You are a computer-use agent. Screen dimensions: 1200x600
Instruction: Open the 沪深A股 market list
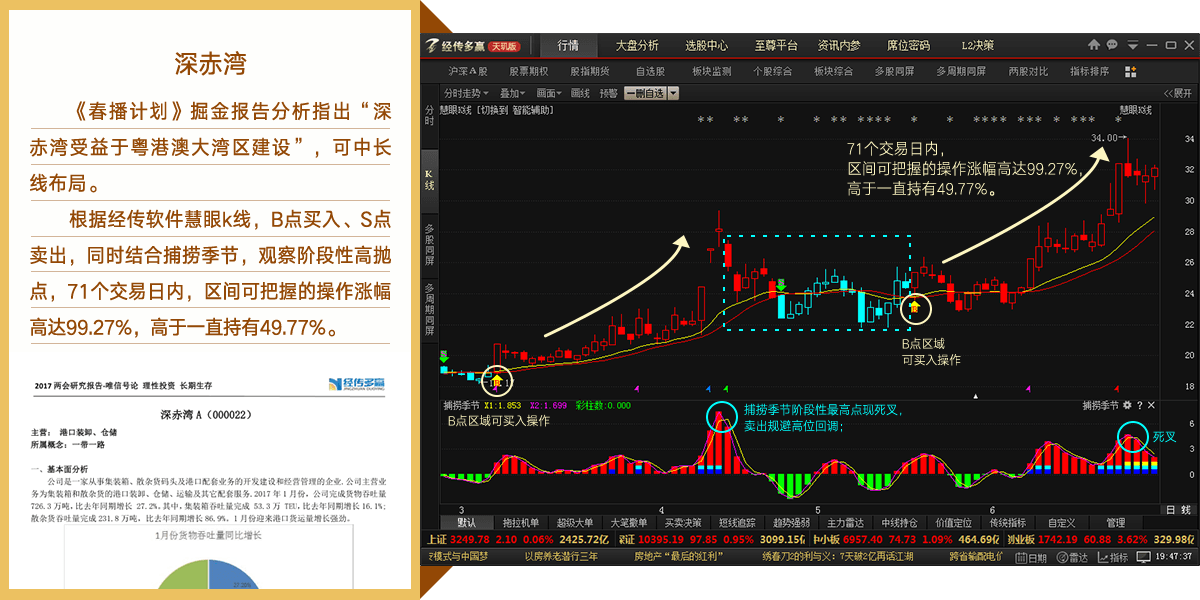pyautogui.click(x=467, y=72)
